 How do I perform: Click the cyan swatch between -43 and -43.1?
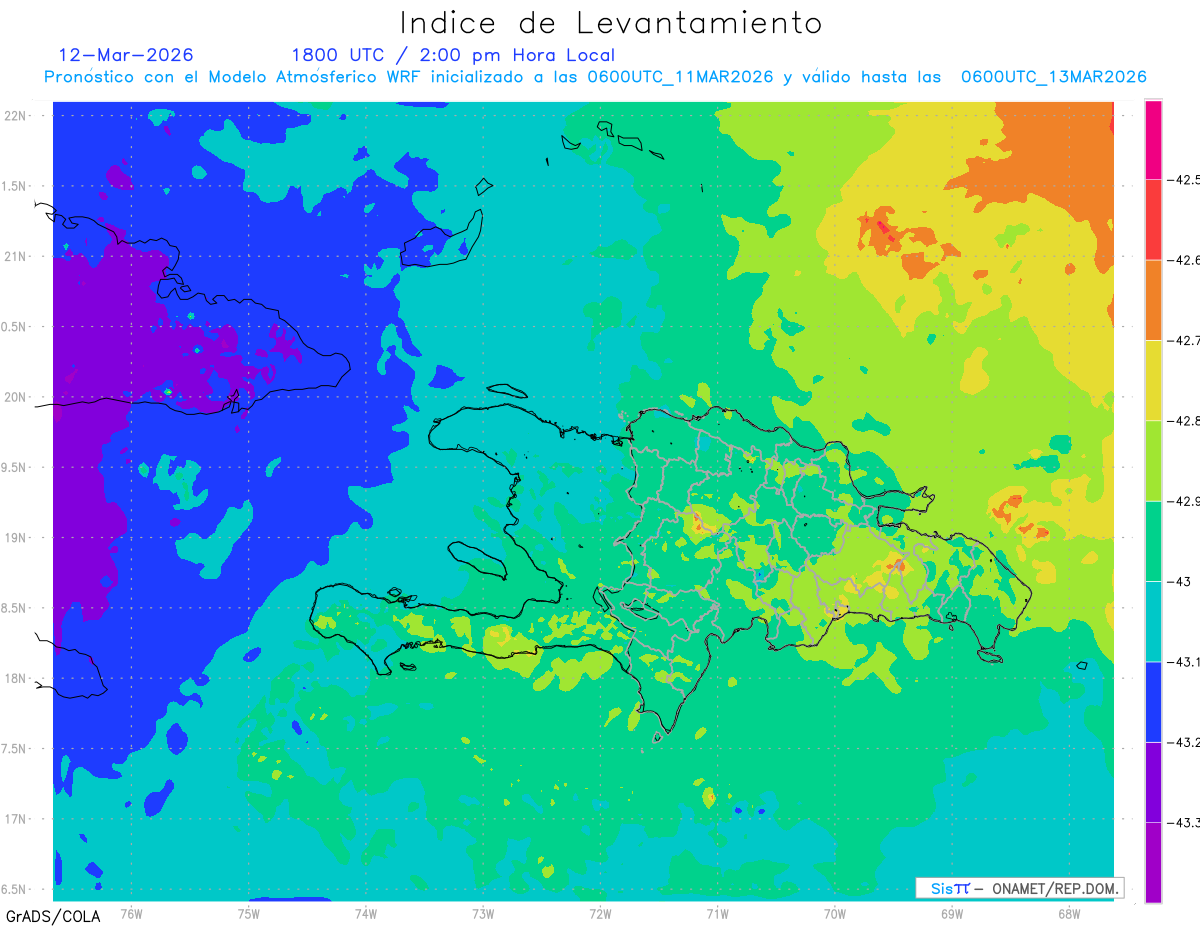tap(1153, 621)
